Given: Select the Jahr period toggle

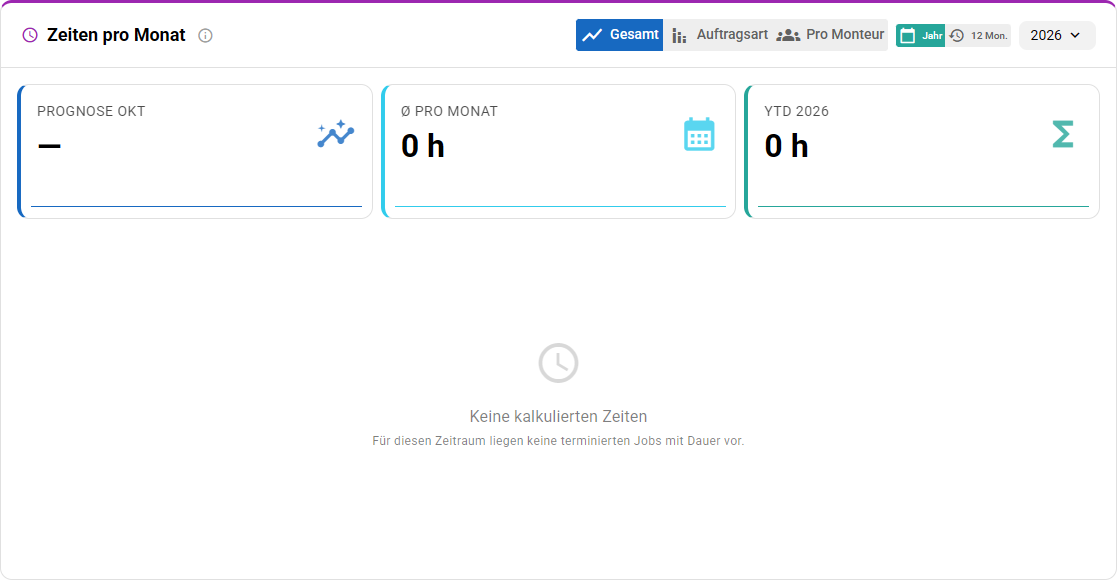Looking at the screenshot, I should 920,36.
